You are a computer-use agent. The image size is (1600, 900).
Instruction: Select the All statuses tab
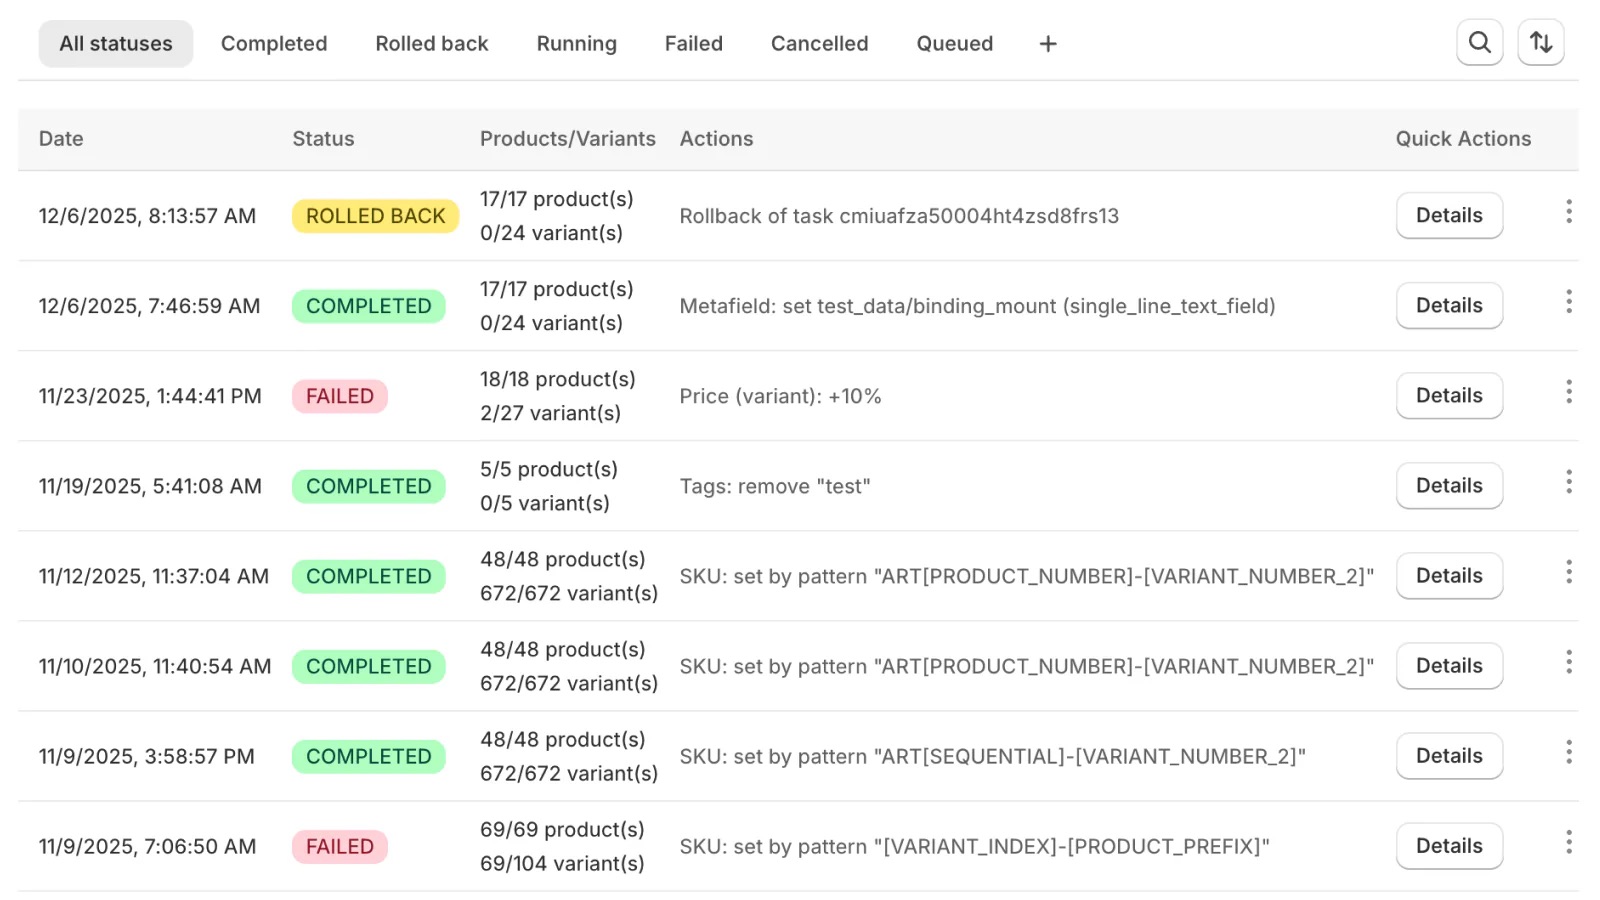116,44
